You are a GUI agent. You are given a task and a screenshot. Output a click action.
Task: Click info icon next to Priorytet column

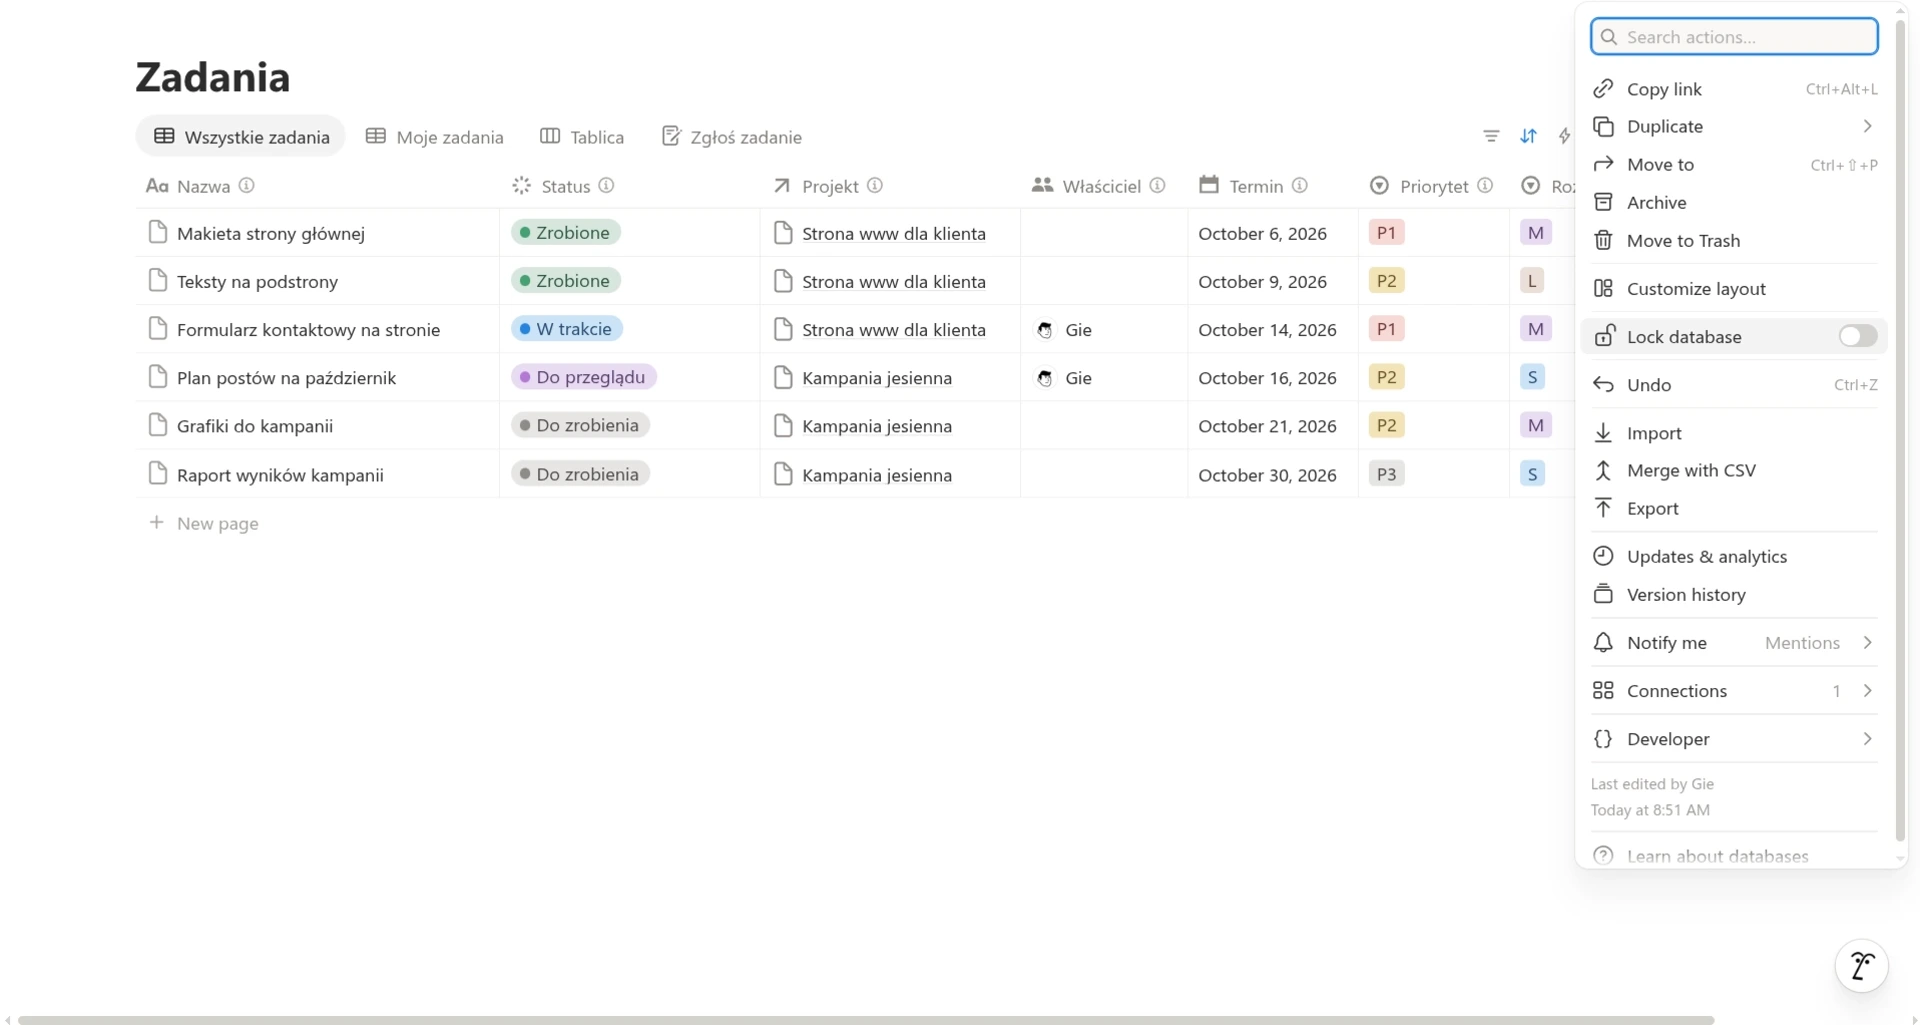[x=1485, y=185]
